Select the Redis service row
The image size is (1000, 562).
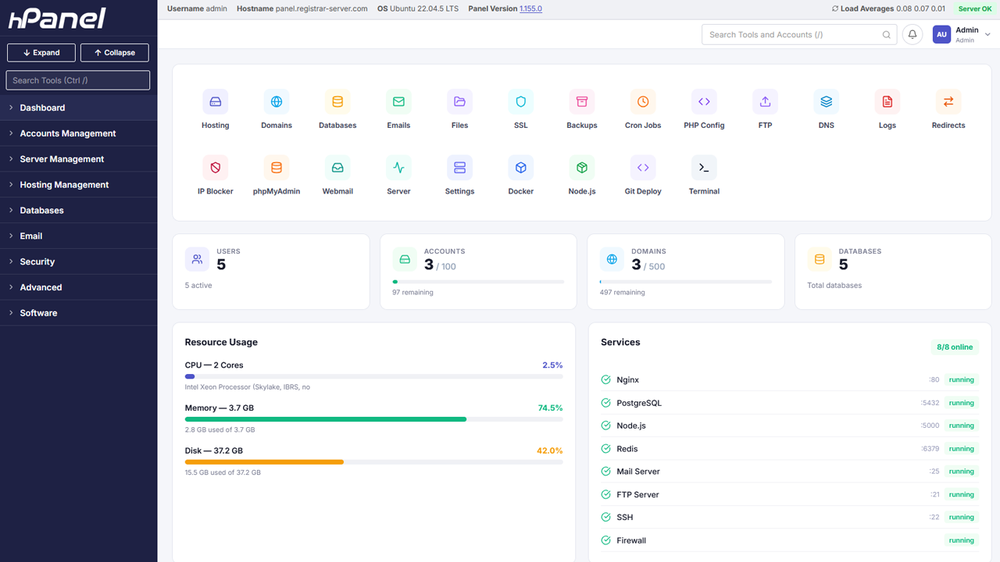[x=790, y=448]
